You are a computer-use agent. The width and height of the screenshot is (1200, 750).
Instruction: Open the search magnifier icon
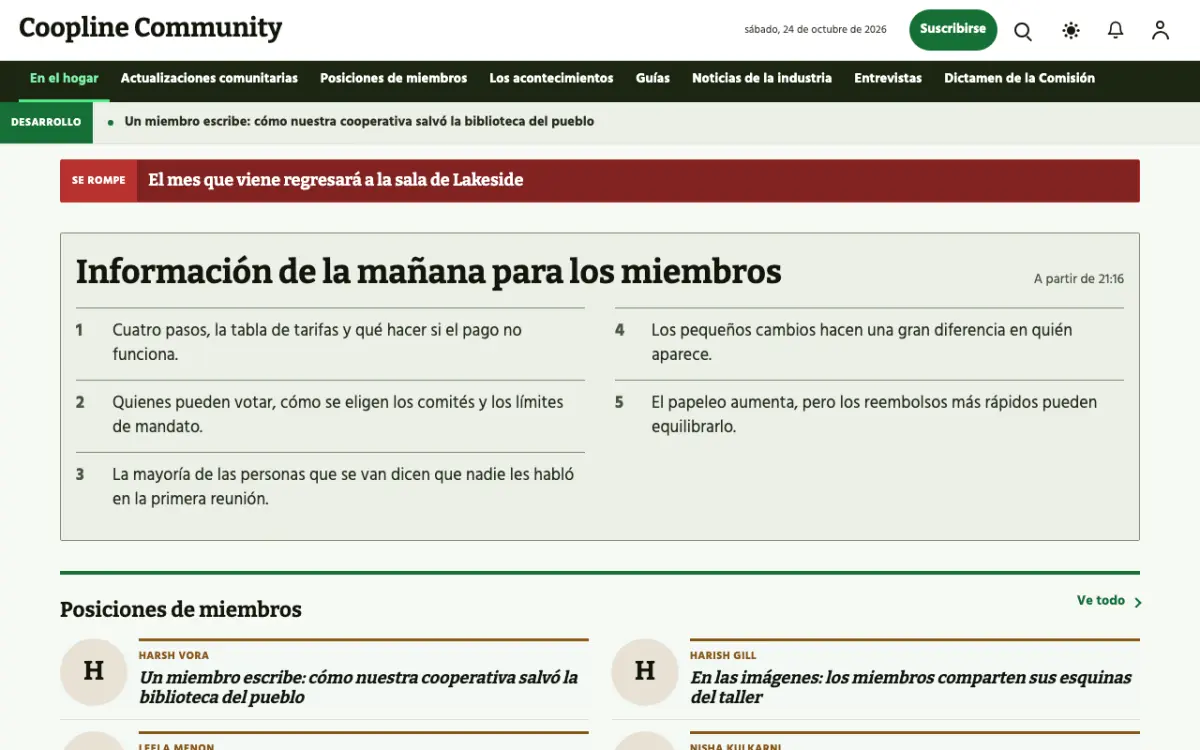(1023, 31)
